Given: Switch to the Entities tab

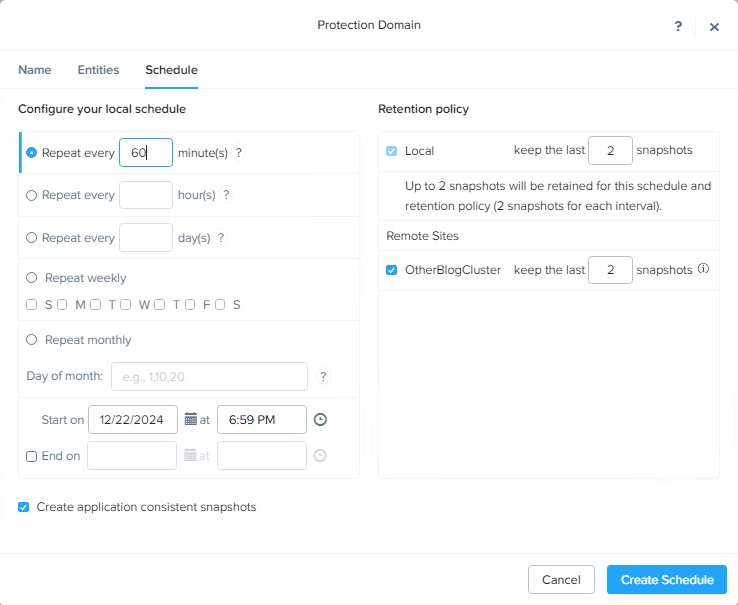Looking at the screenshot, I should click(98, 70).
